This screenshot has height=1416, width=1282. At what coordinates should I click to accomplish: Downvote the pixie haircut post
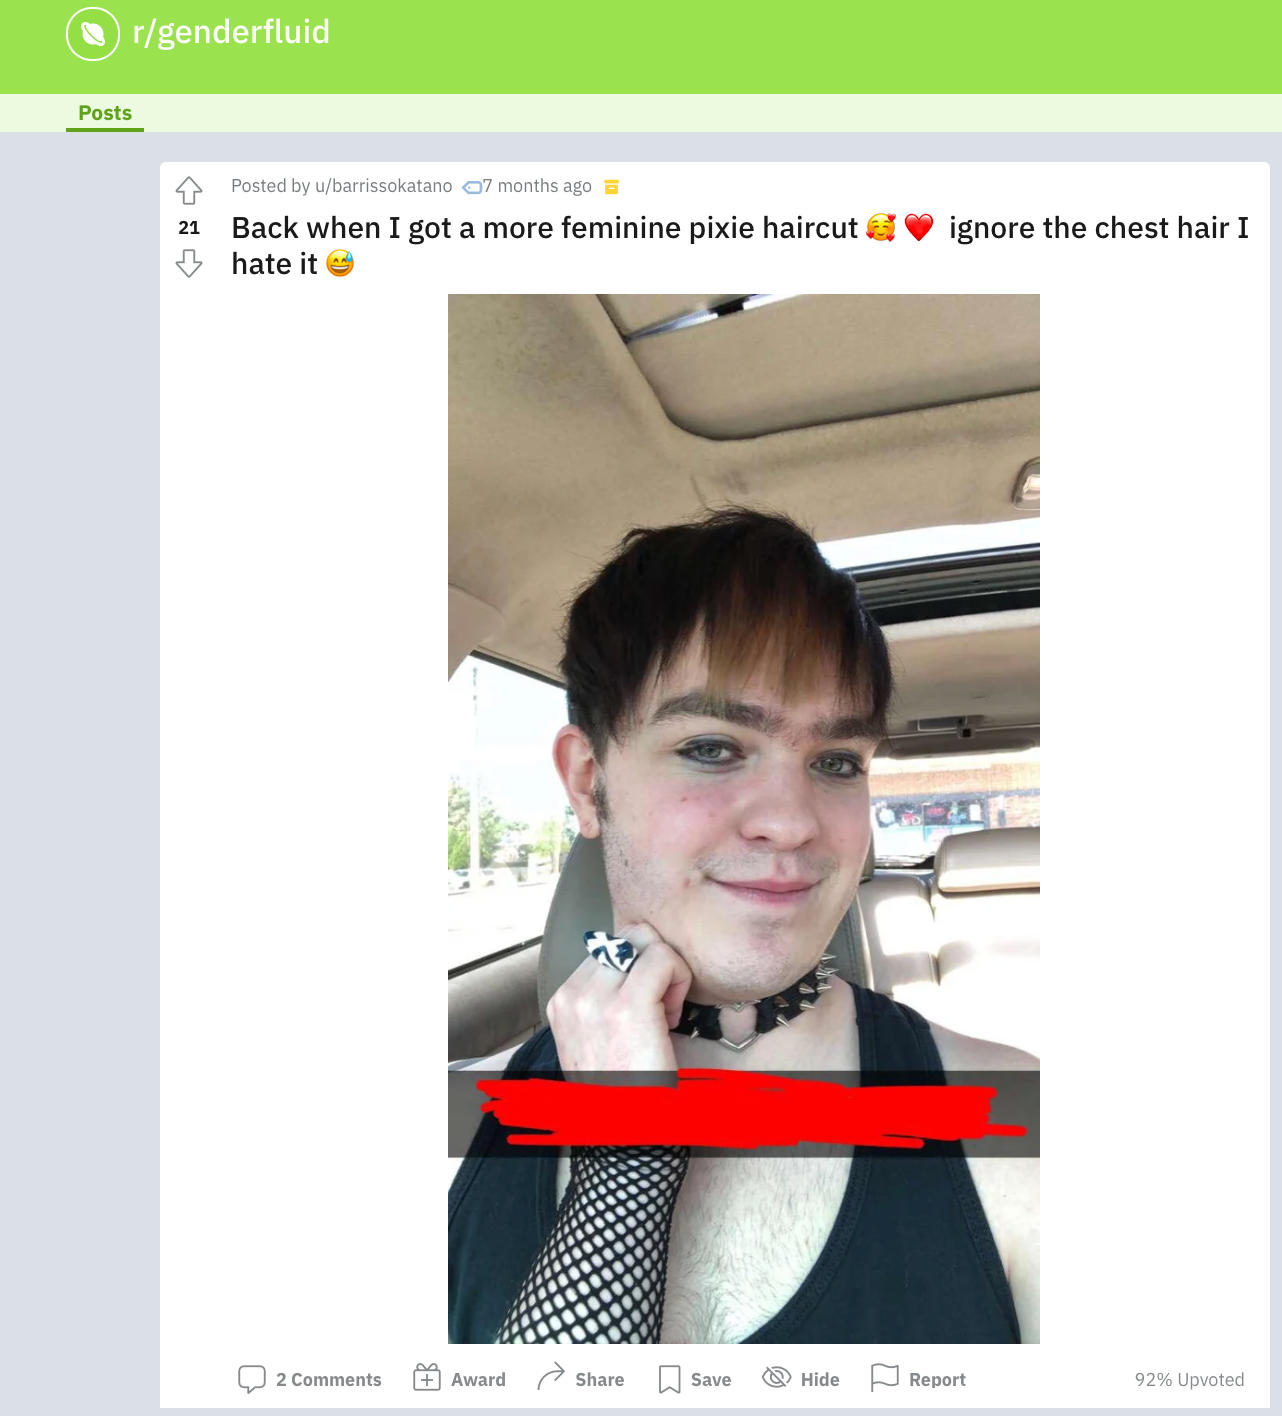point(189,264)
